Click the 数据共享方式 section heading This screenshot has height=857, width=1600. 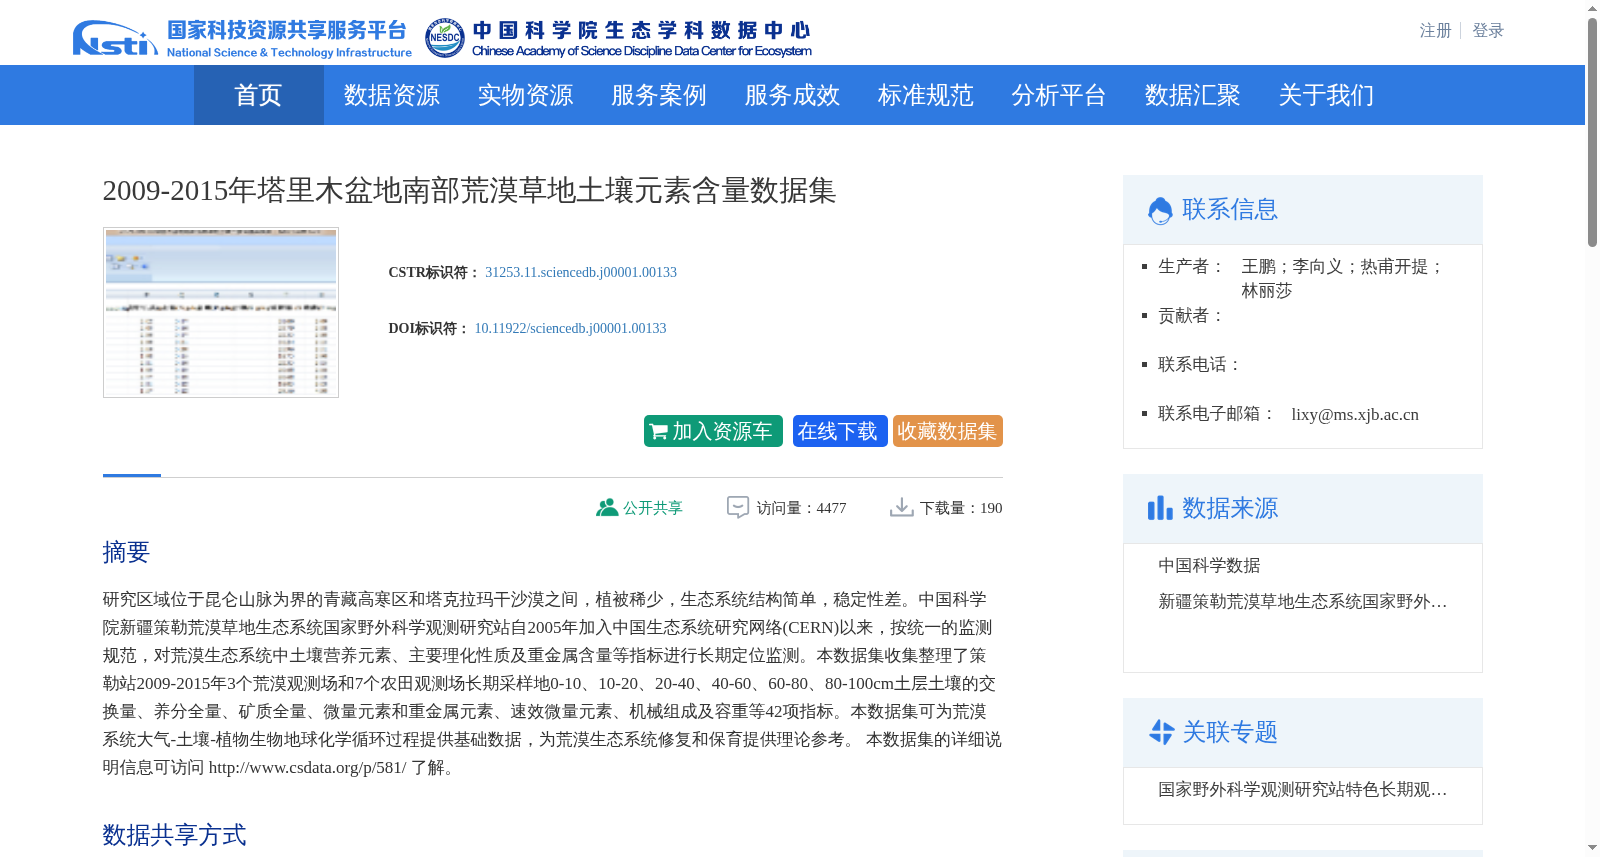[x=174, y=835]
